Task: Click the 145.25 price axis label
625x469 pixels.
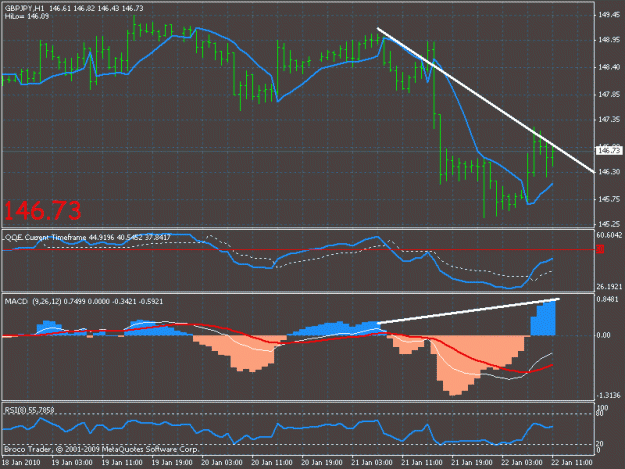Action: [x=609, y=224]
